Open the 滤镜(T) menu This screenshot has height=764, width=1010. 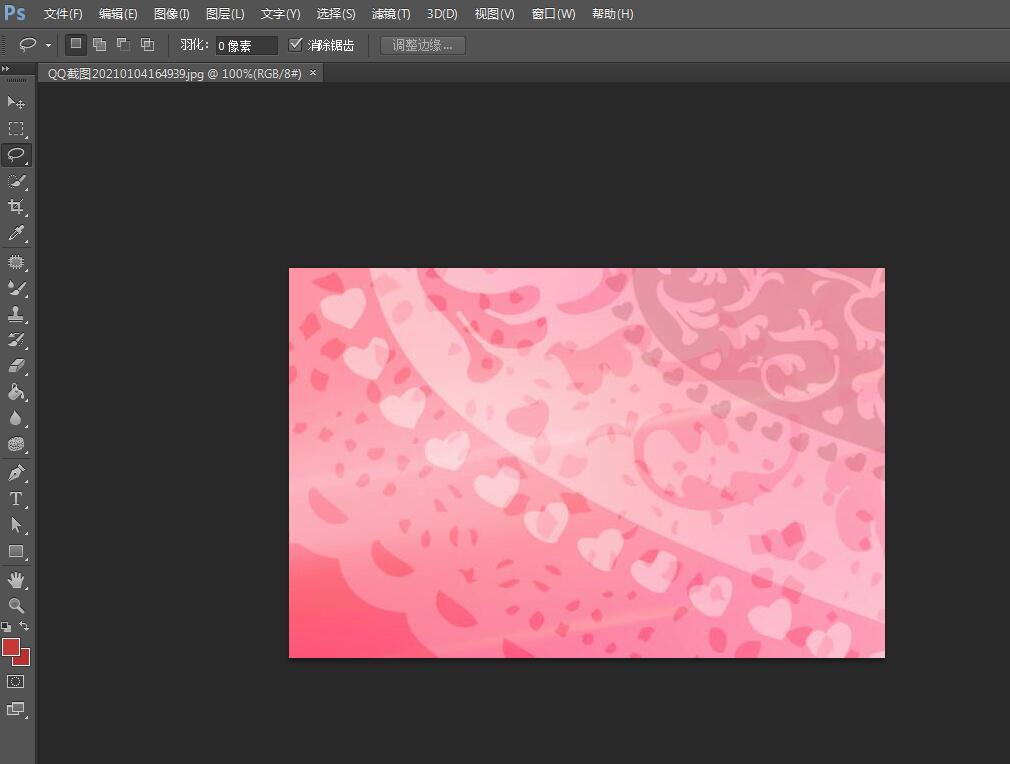390,14
